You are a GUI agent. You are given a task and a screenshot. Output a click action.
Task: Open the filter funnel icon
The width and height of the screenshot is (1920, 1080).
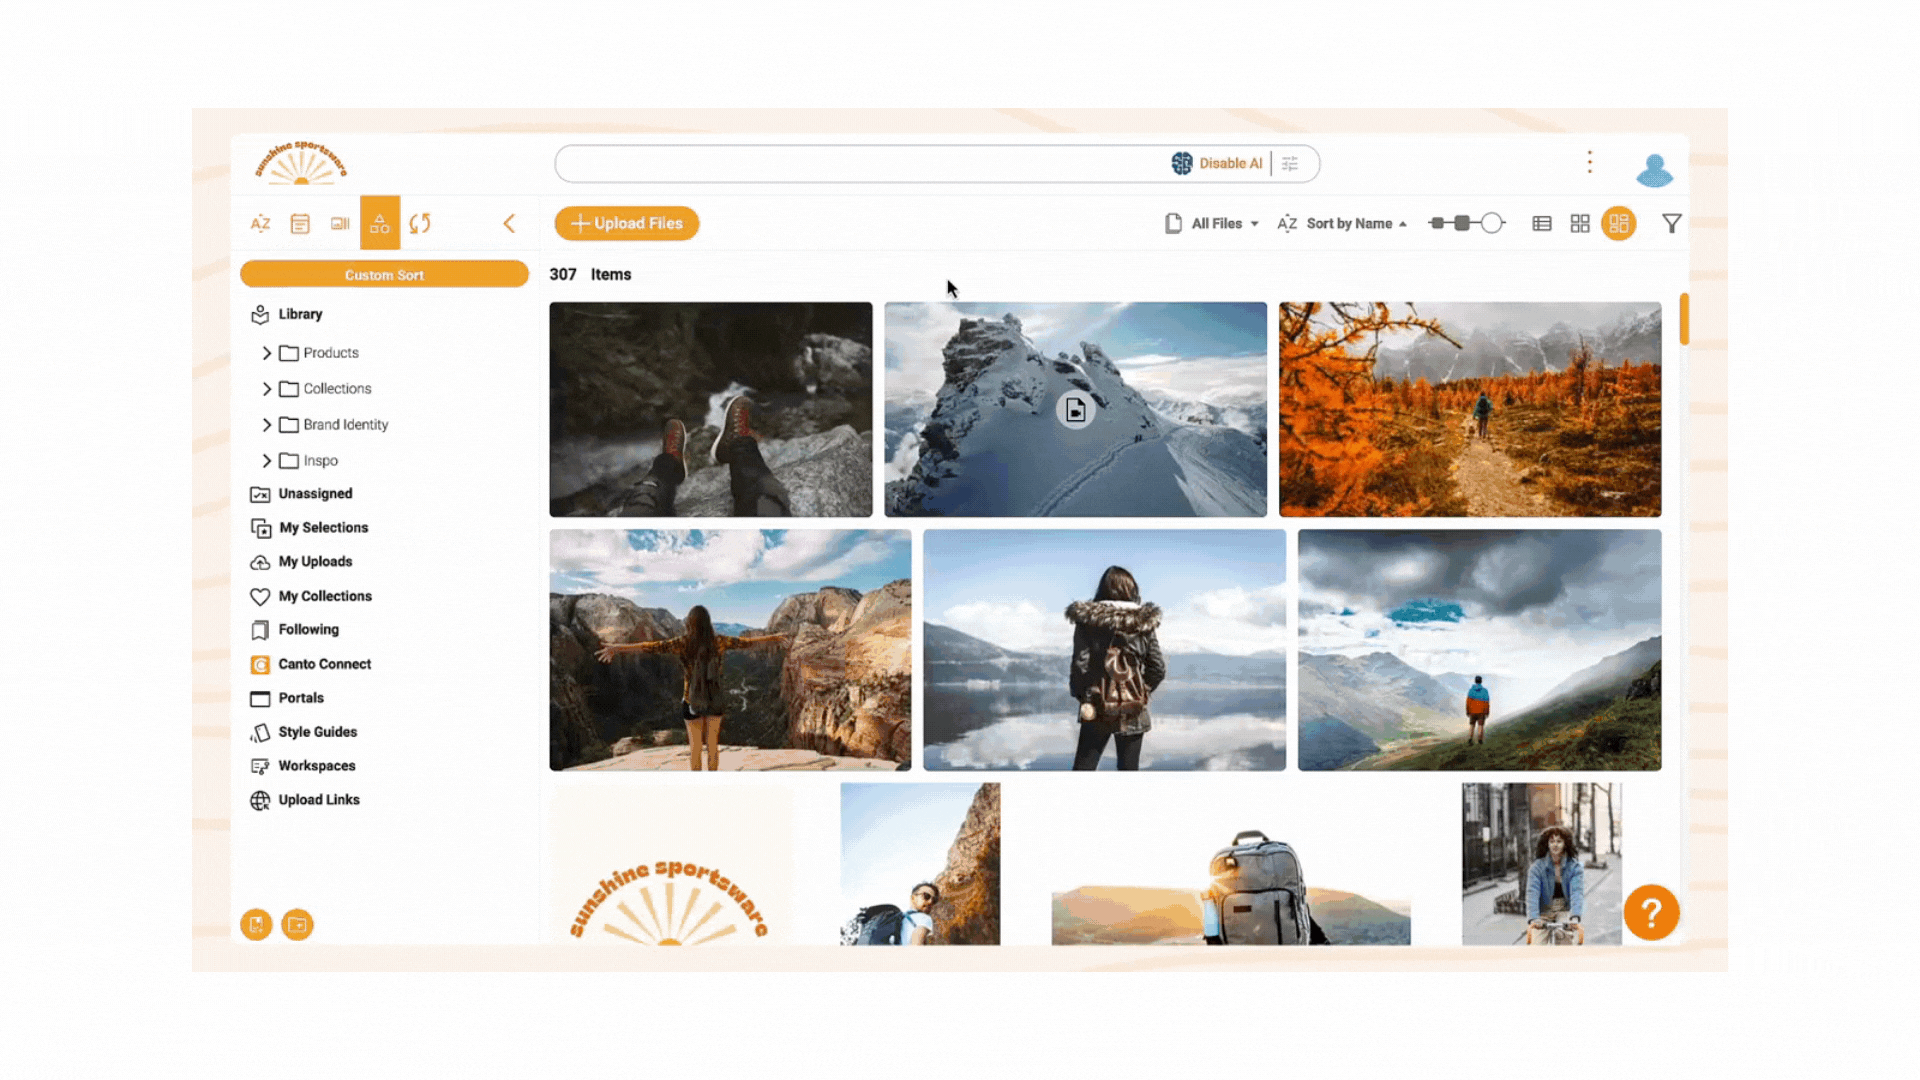pyautogui.click(x=1671, y=224)
